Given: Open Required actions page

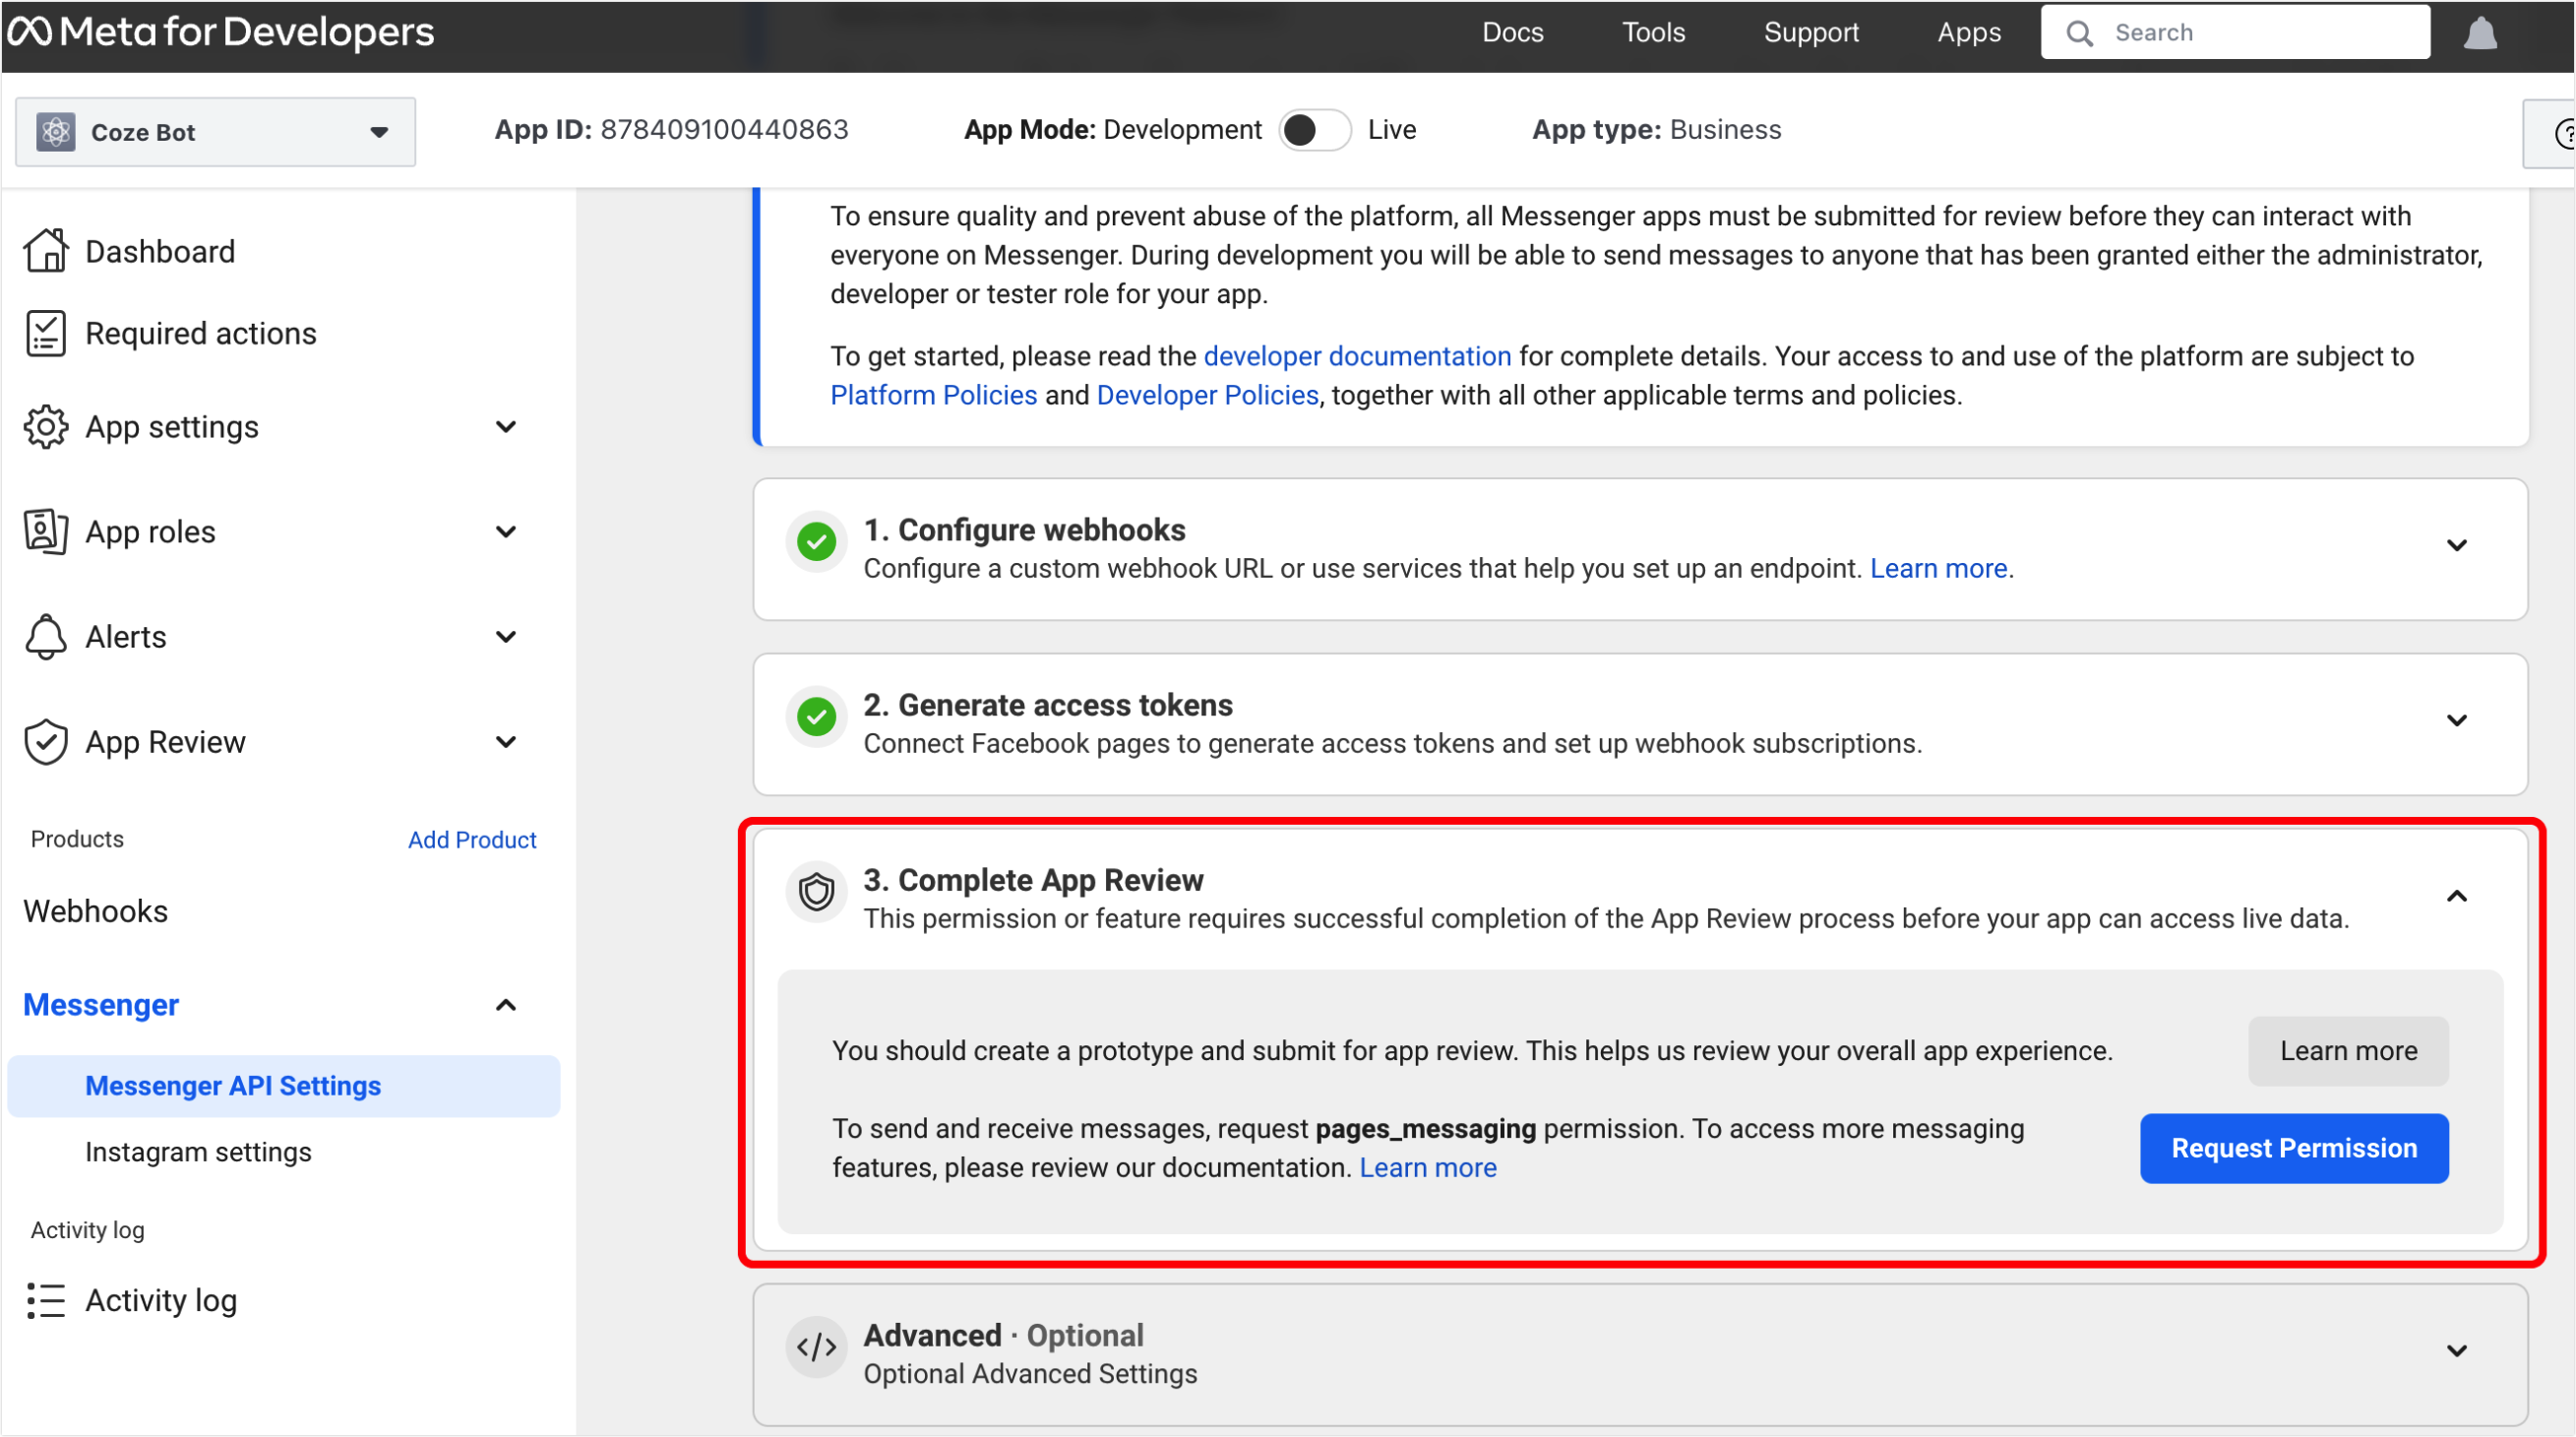Looking at the screenshot, I should 200,334.
